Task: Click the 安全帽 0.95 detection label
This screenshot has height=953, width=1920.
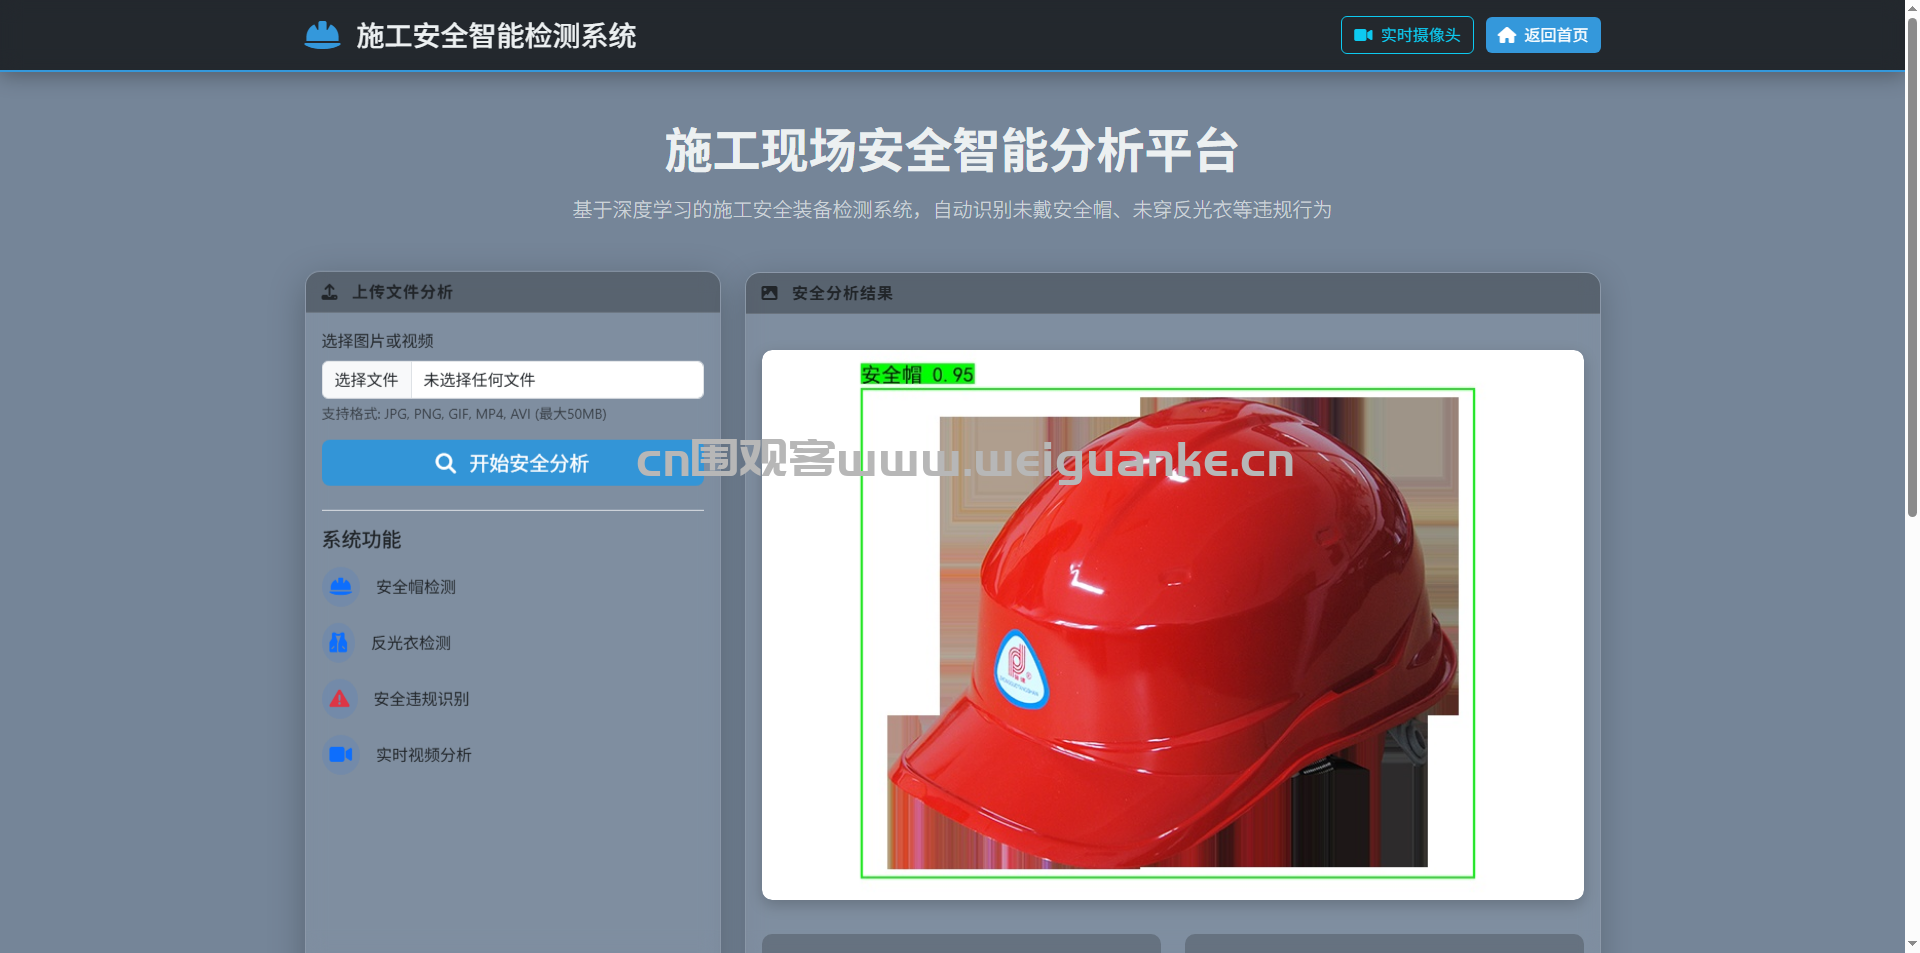Action: [x=917, y=375]
